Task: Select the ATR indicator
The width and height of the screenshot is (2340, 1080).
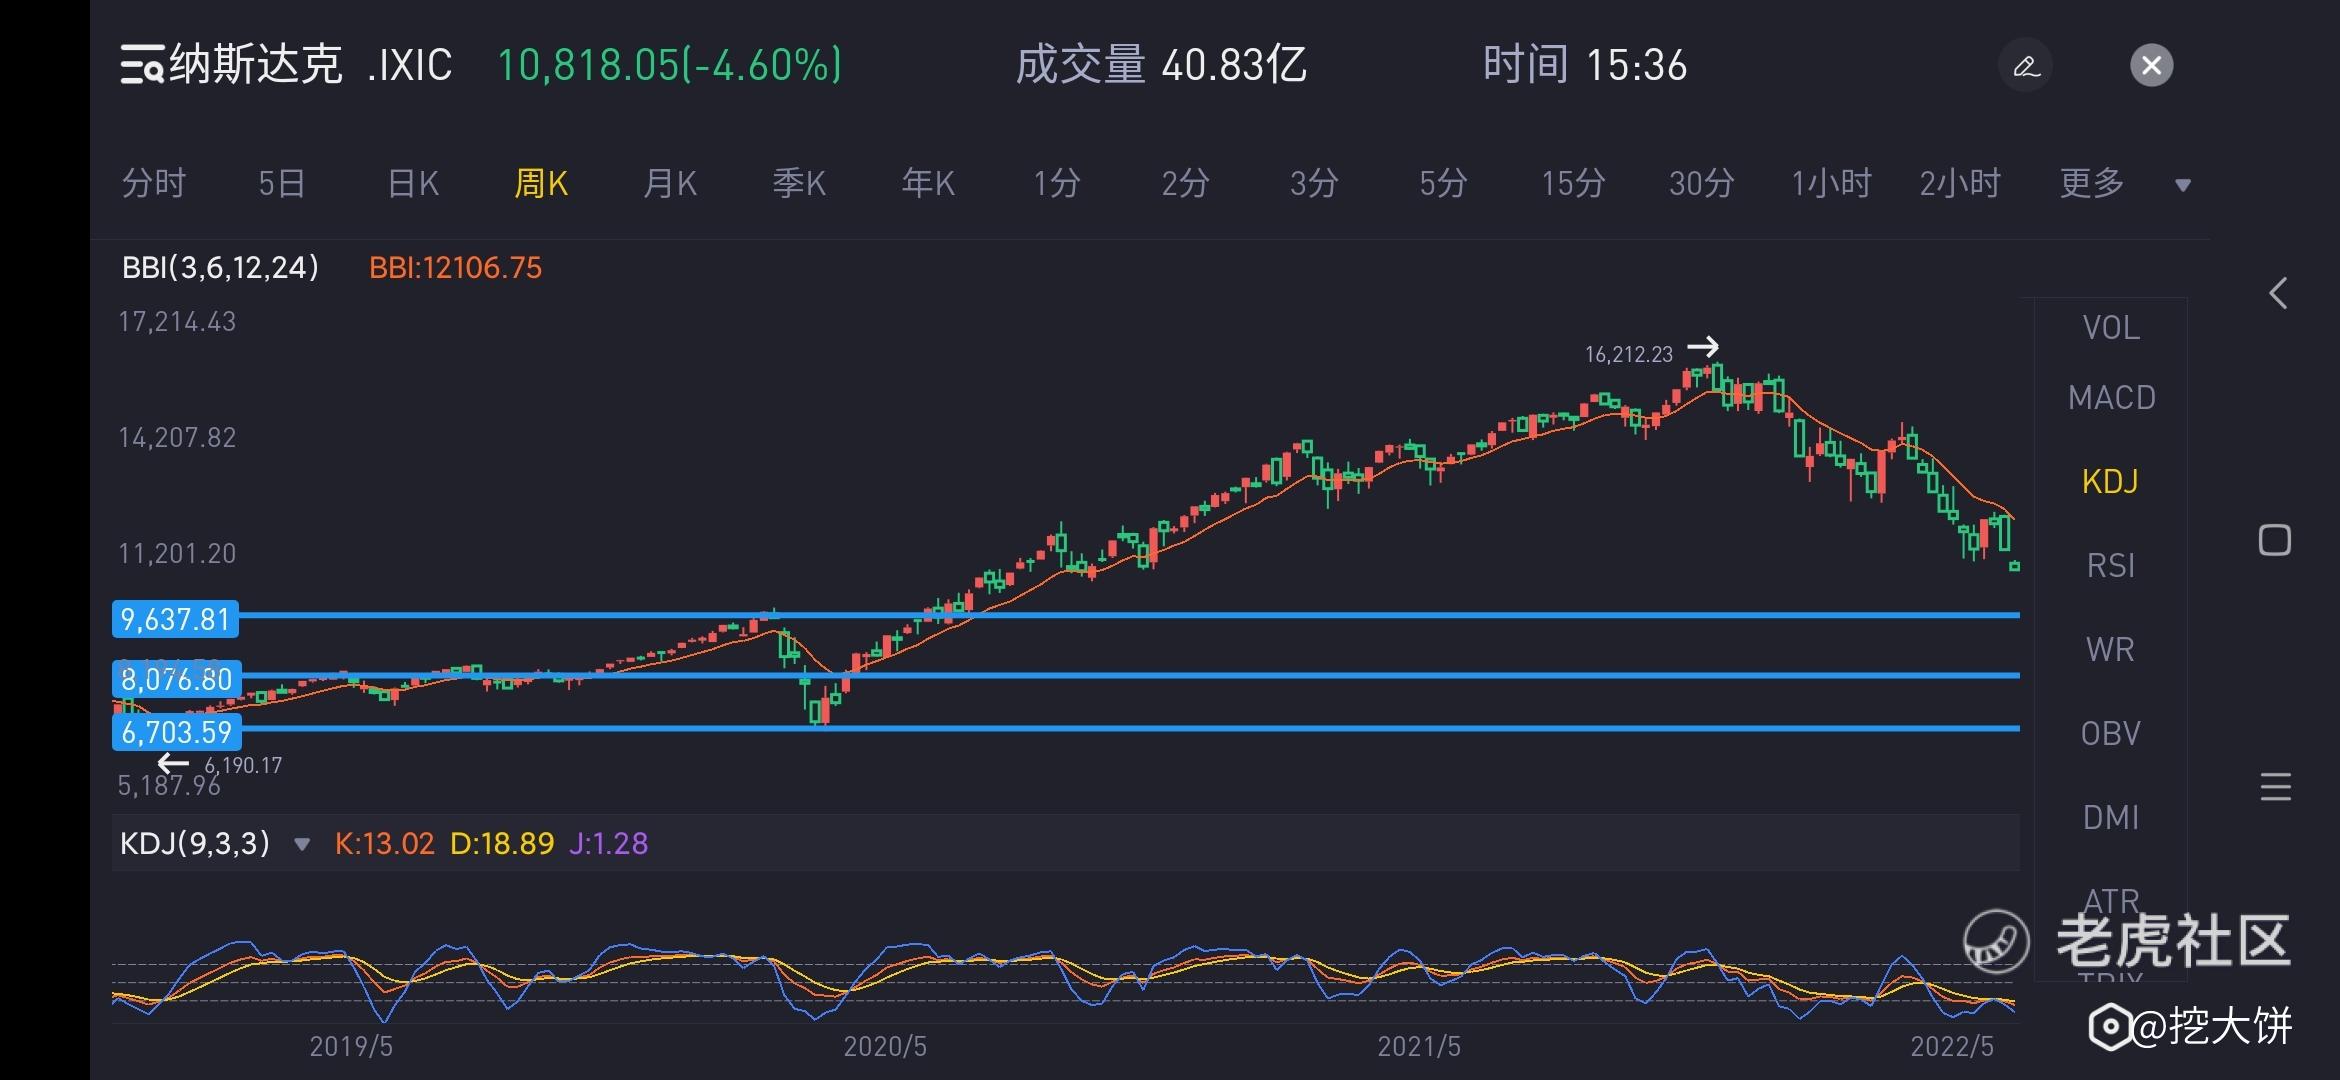Action: [x=2110, y=900]
